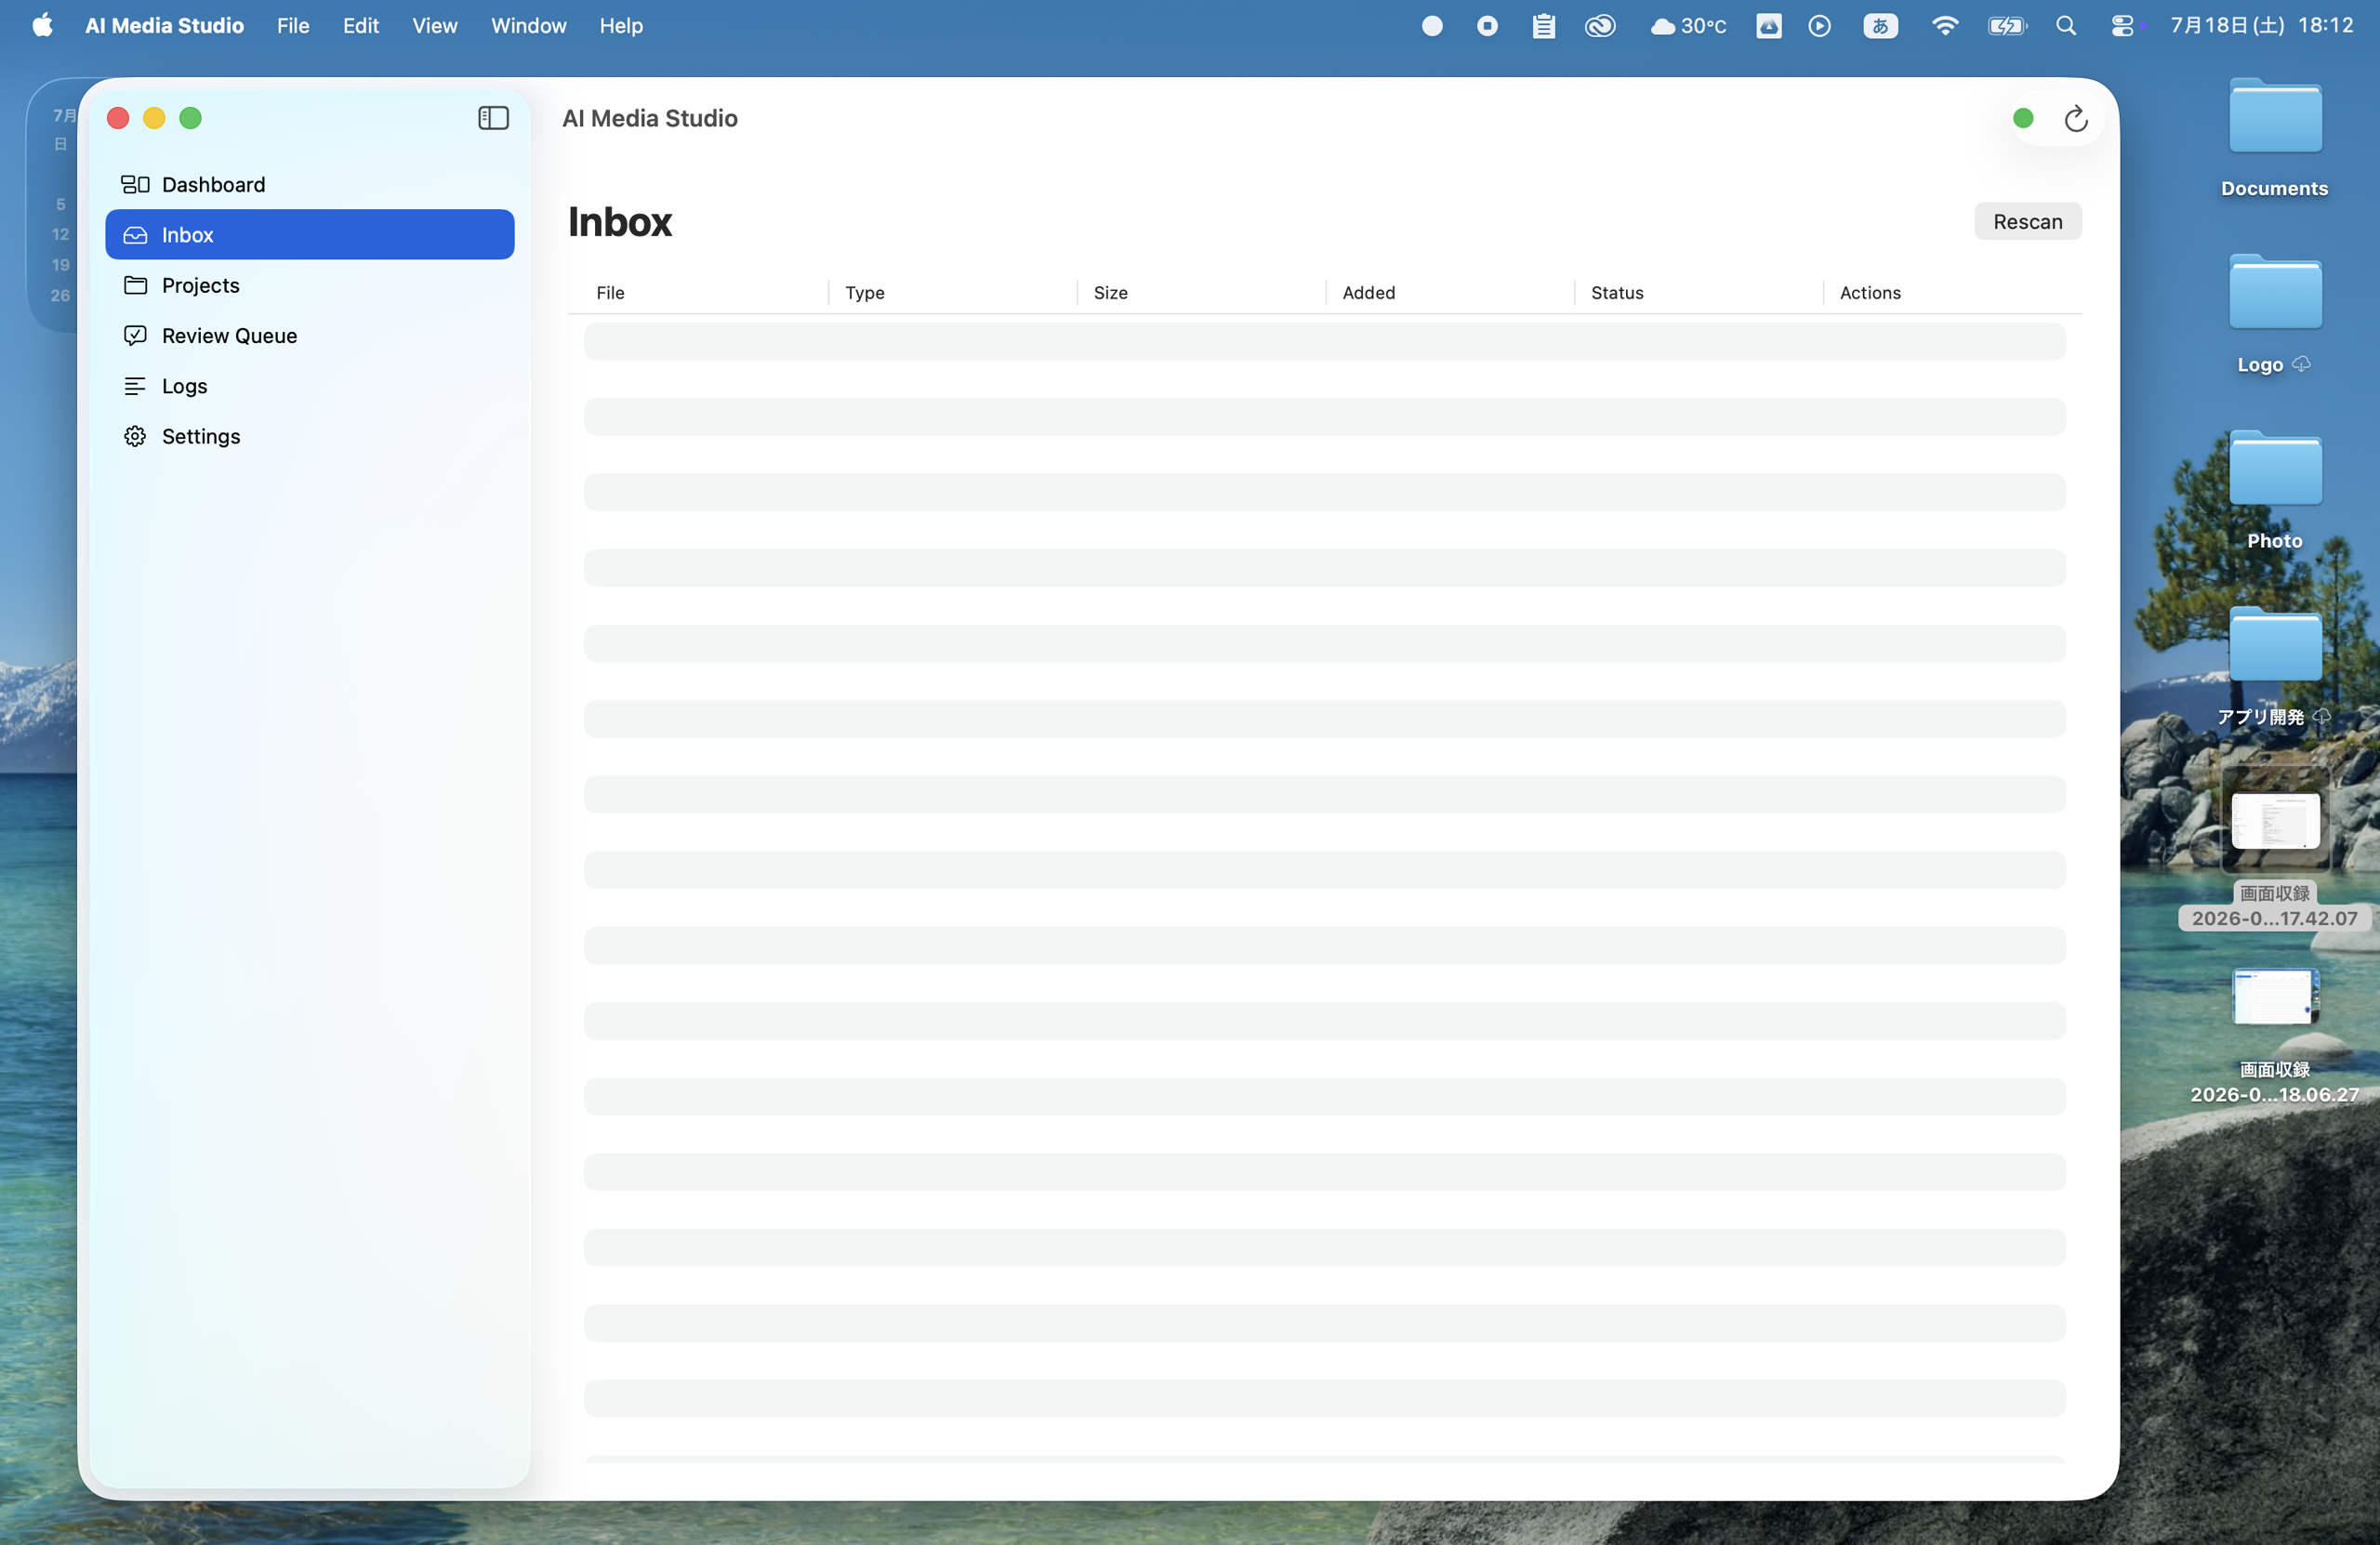The width and height of the screenshot is (2380, 1545).
Task: Click the Projects folder icon
Action: (135, 285)
